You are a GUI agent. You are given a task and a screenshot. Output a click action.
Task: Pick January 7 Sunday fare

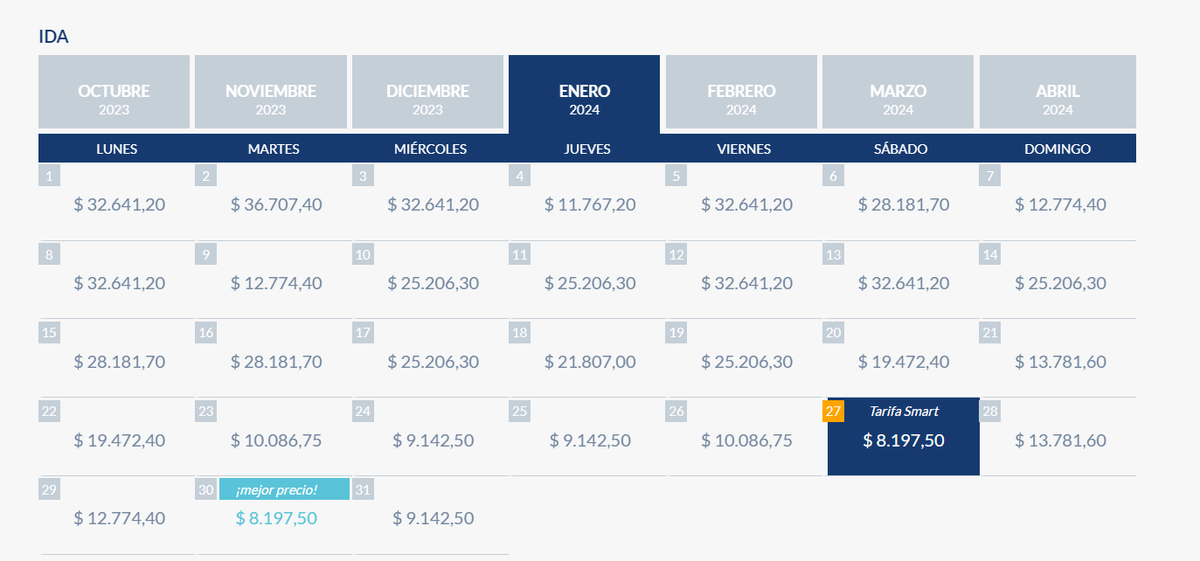tap(1060, 205)
